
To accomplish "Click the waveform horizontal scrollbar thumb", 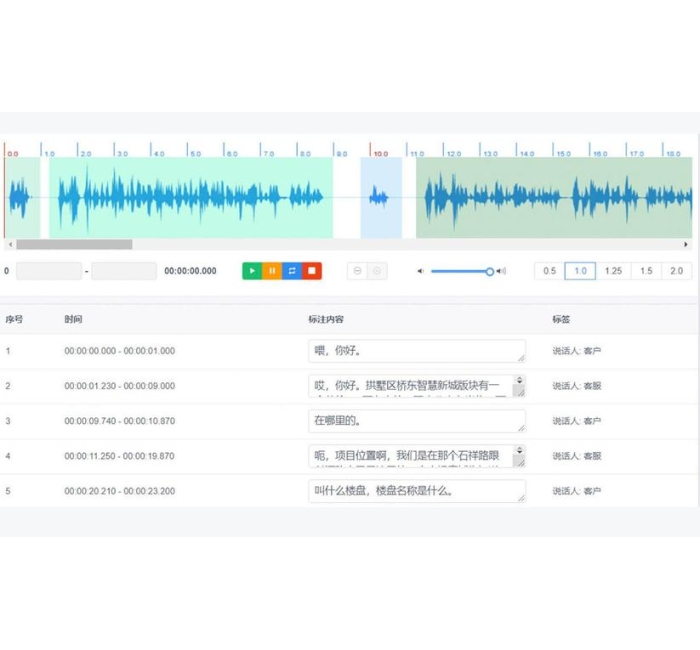I will pos(74,244).
